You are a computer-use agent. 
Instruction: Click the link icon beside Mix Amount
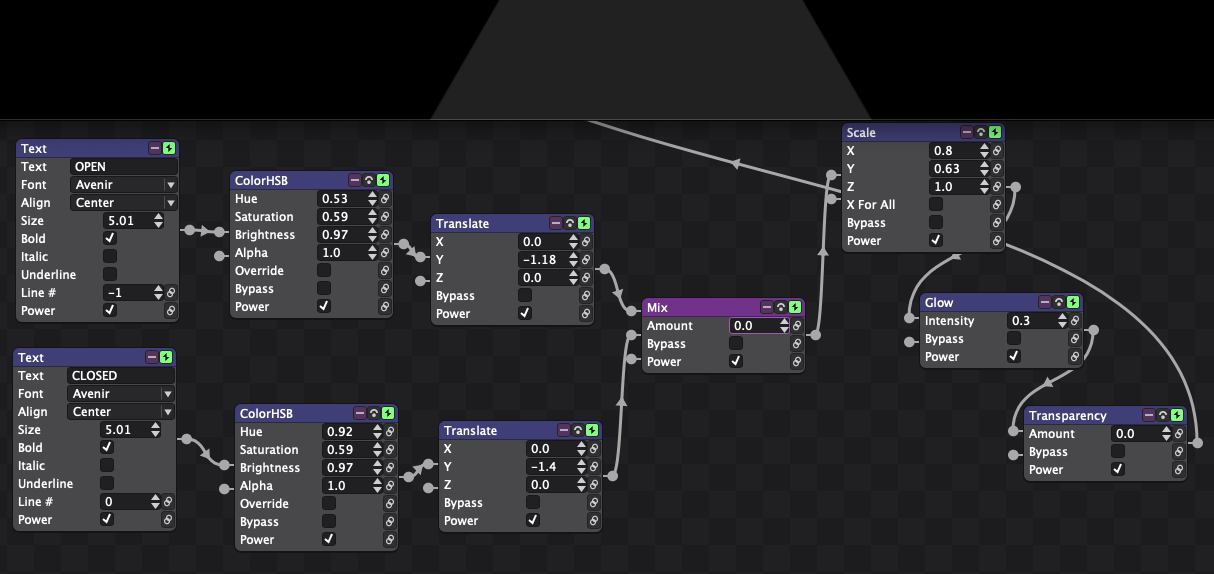[x=796, y=326]
